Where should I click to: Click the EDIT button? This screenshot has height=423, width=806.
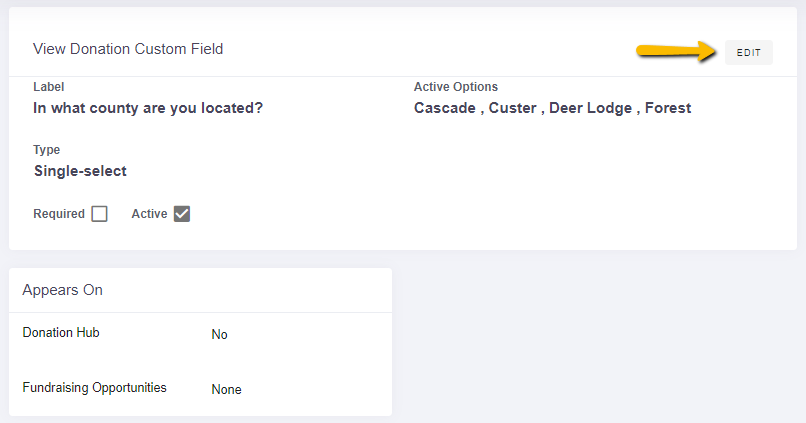tap(748, 52)
